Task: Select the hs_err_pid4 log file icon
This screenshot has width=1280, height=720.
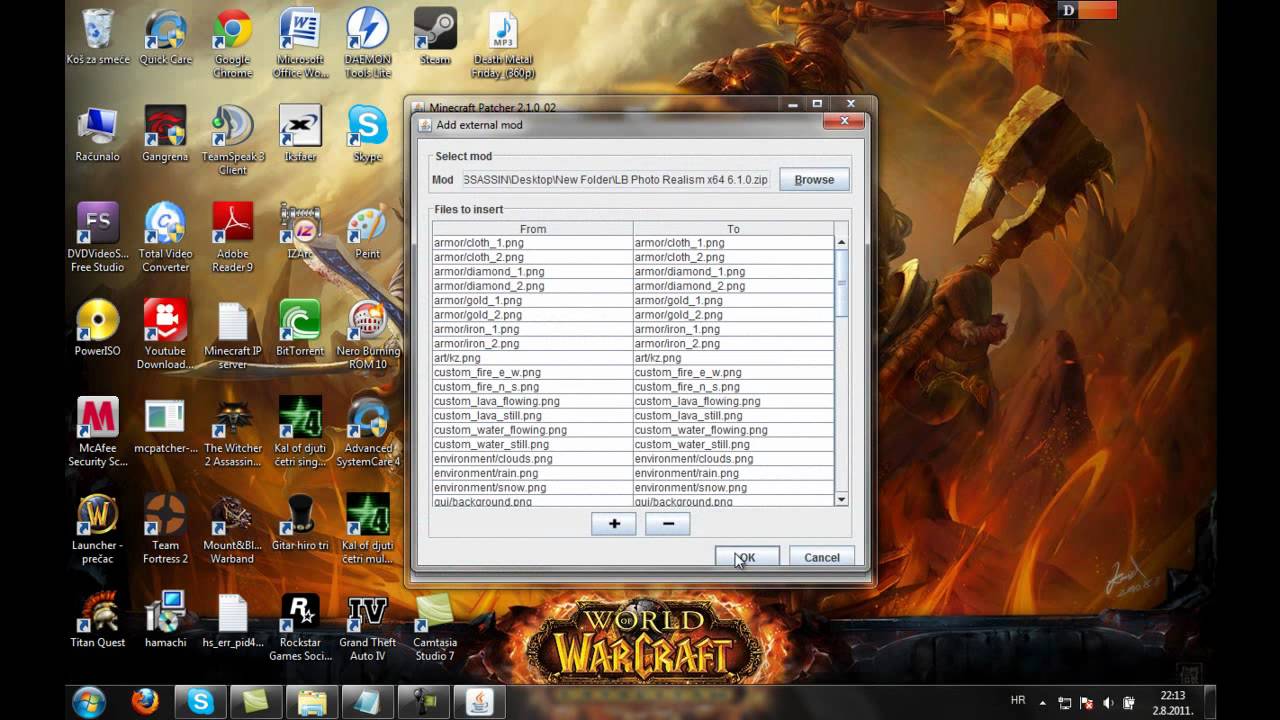Action: [232, 619]
